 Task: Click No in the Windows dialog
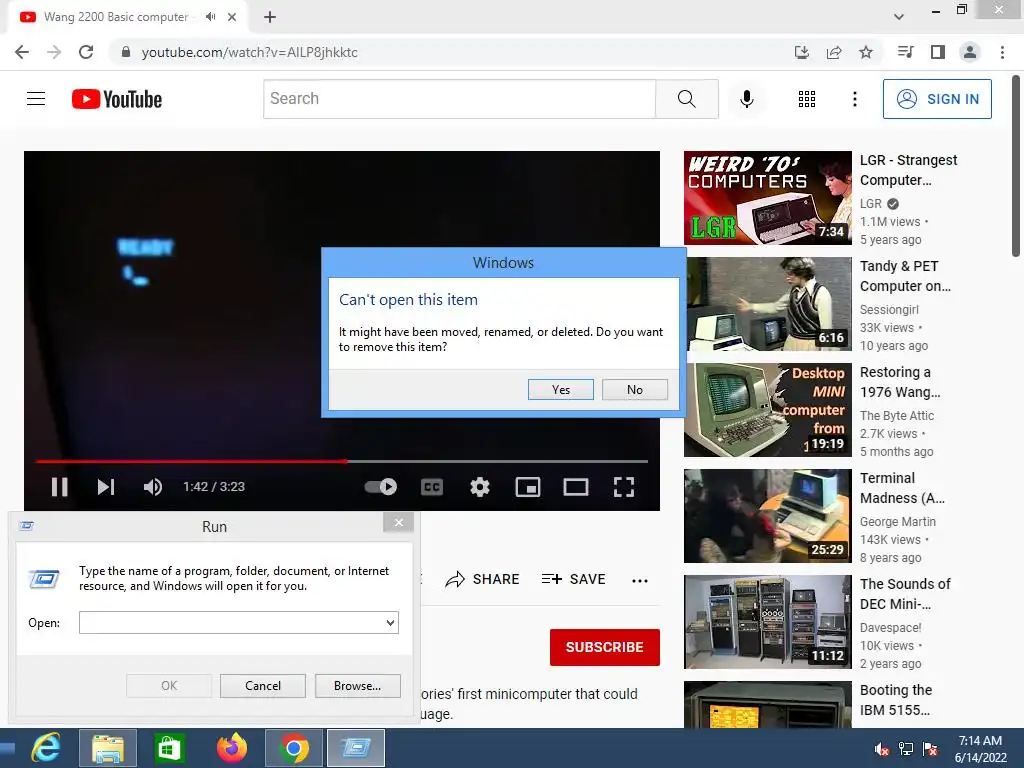[x=635, y=389]
